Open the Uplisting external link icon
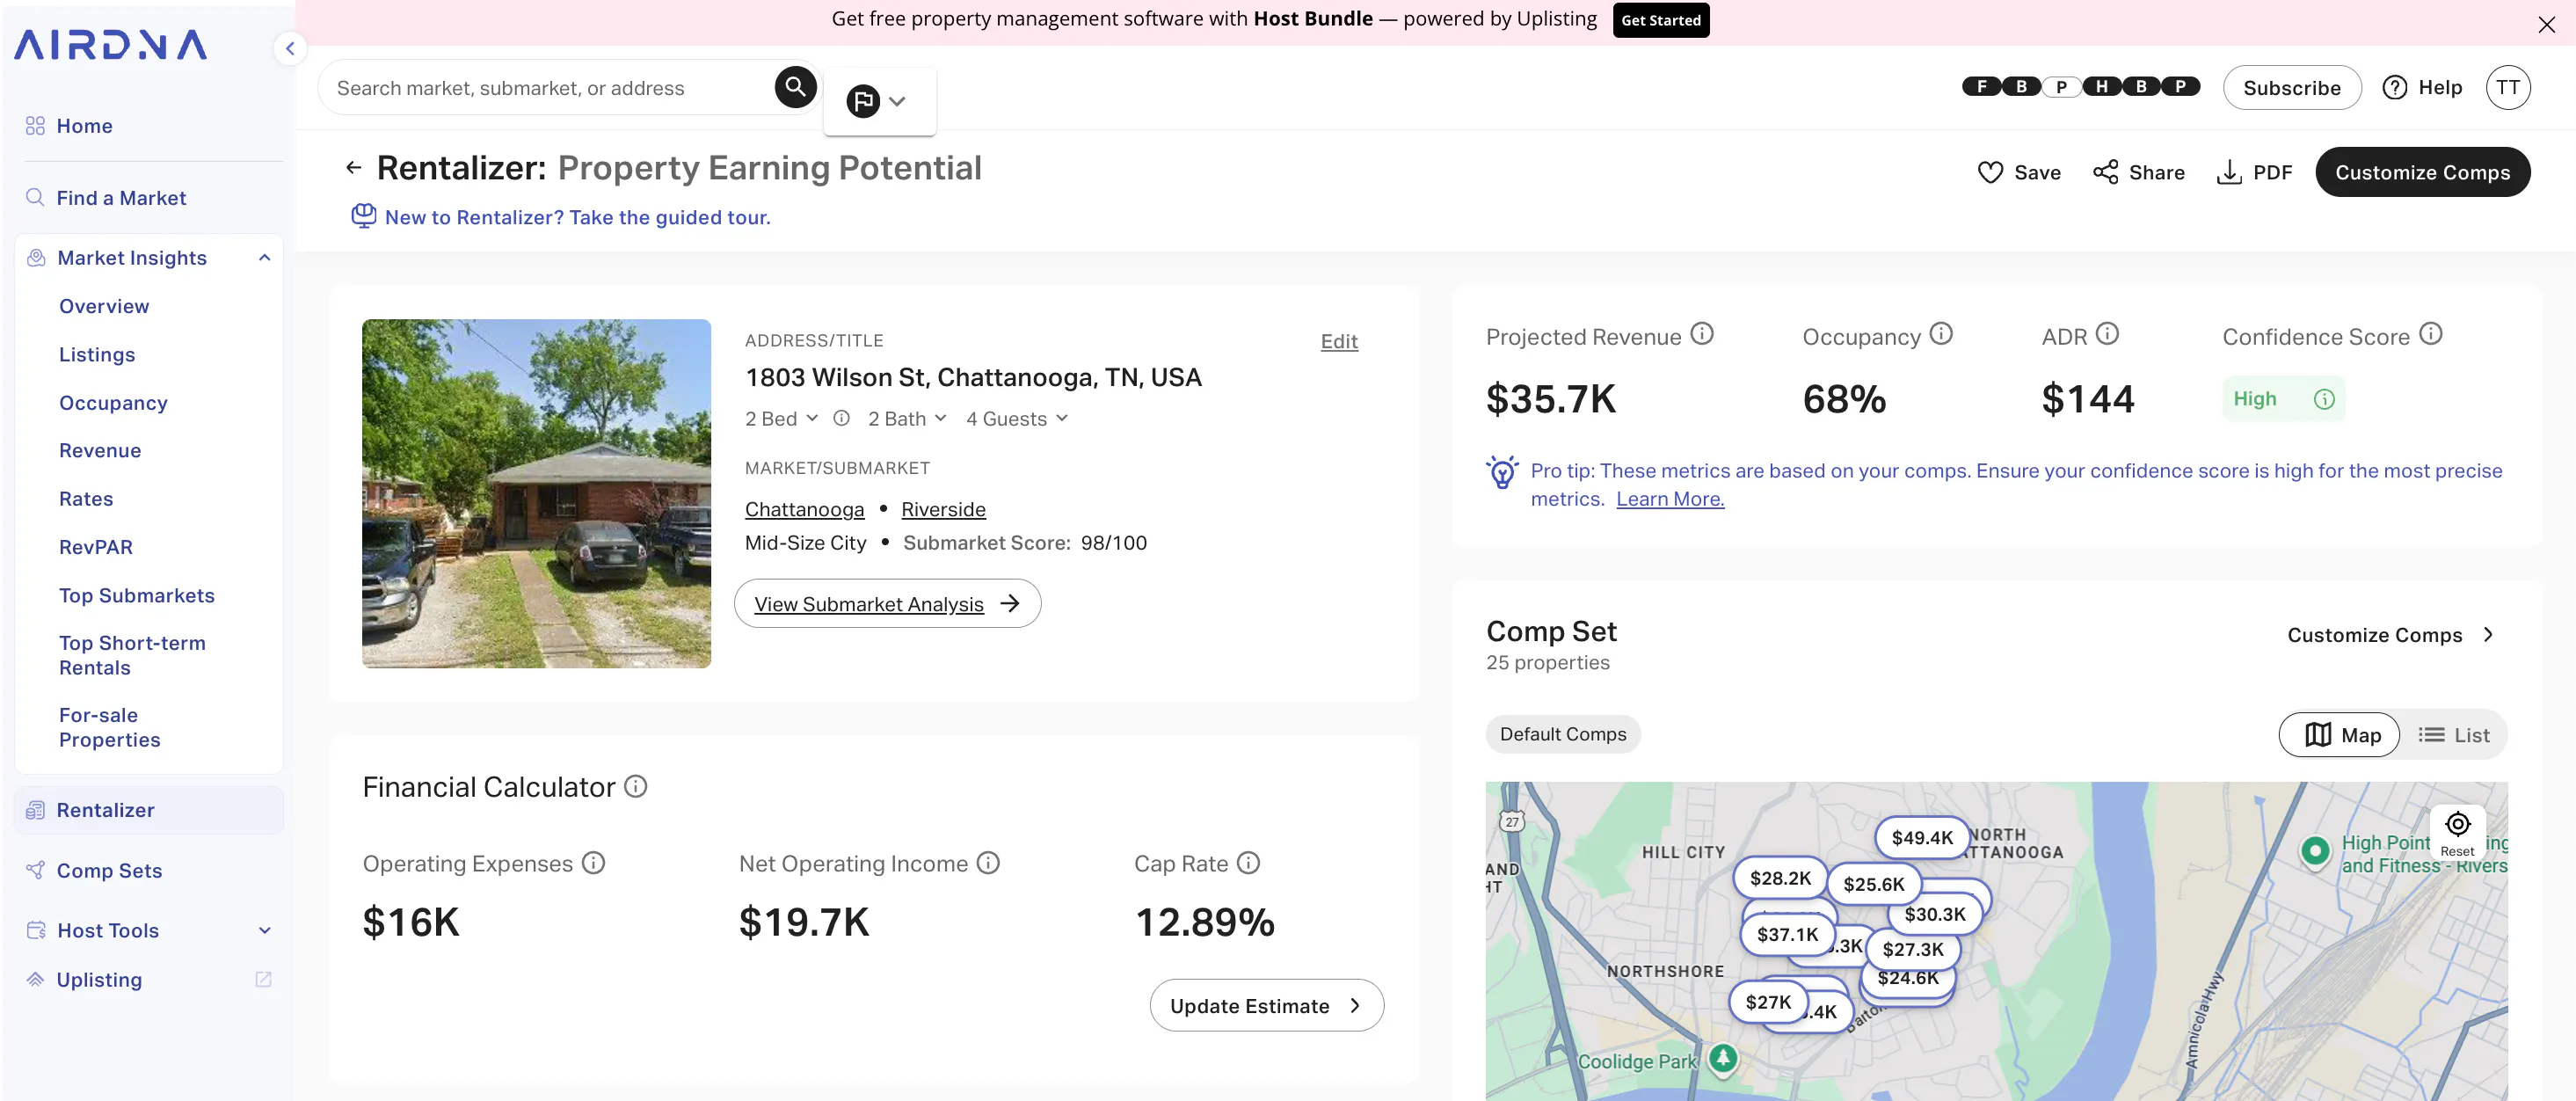Viewport: 2576px width, 1101px height. (x=263, y=980)
